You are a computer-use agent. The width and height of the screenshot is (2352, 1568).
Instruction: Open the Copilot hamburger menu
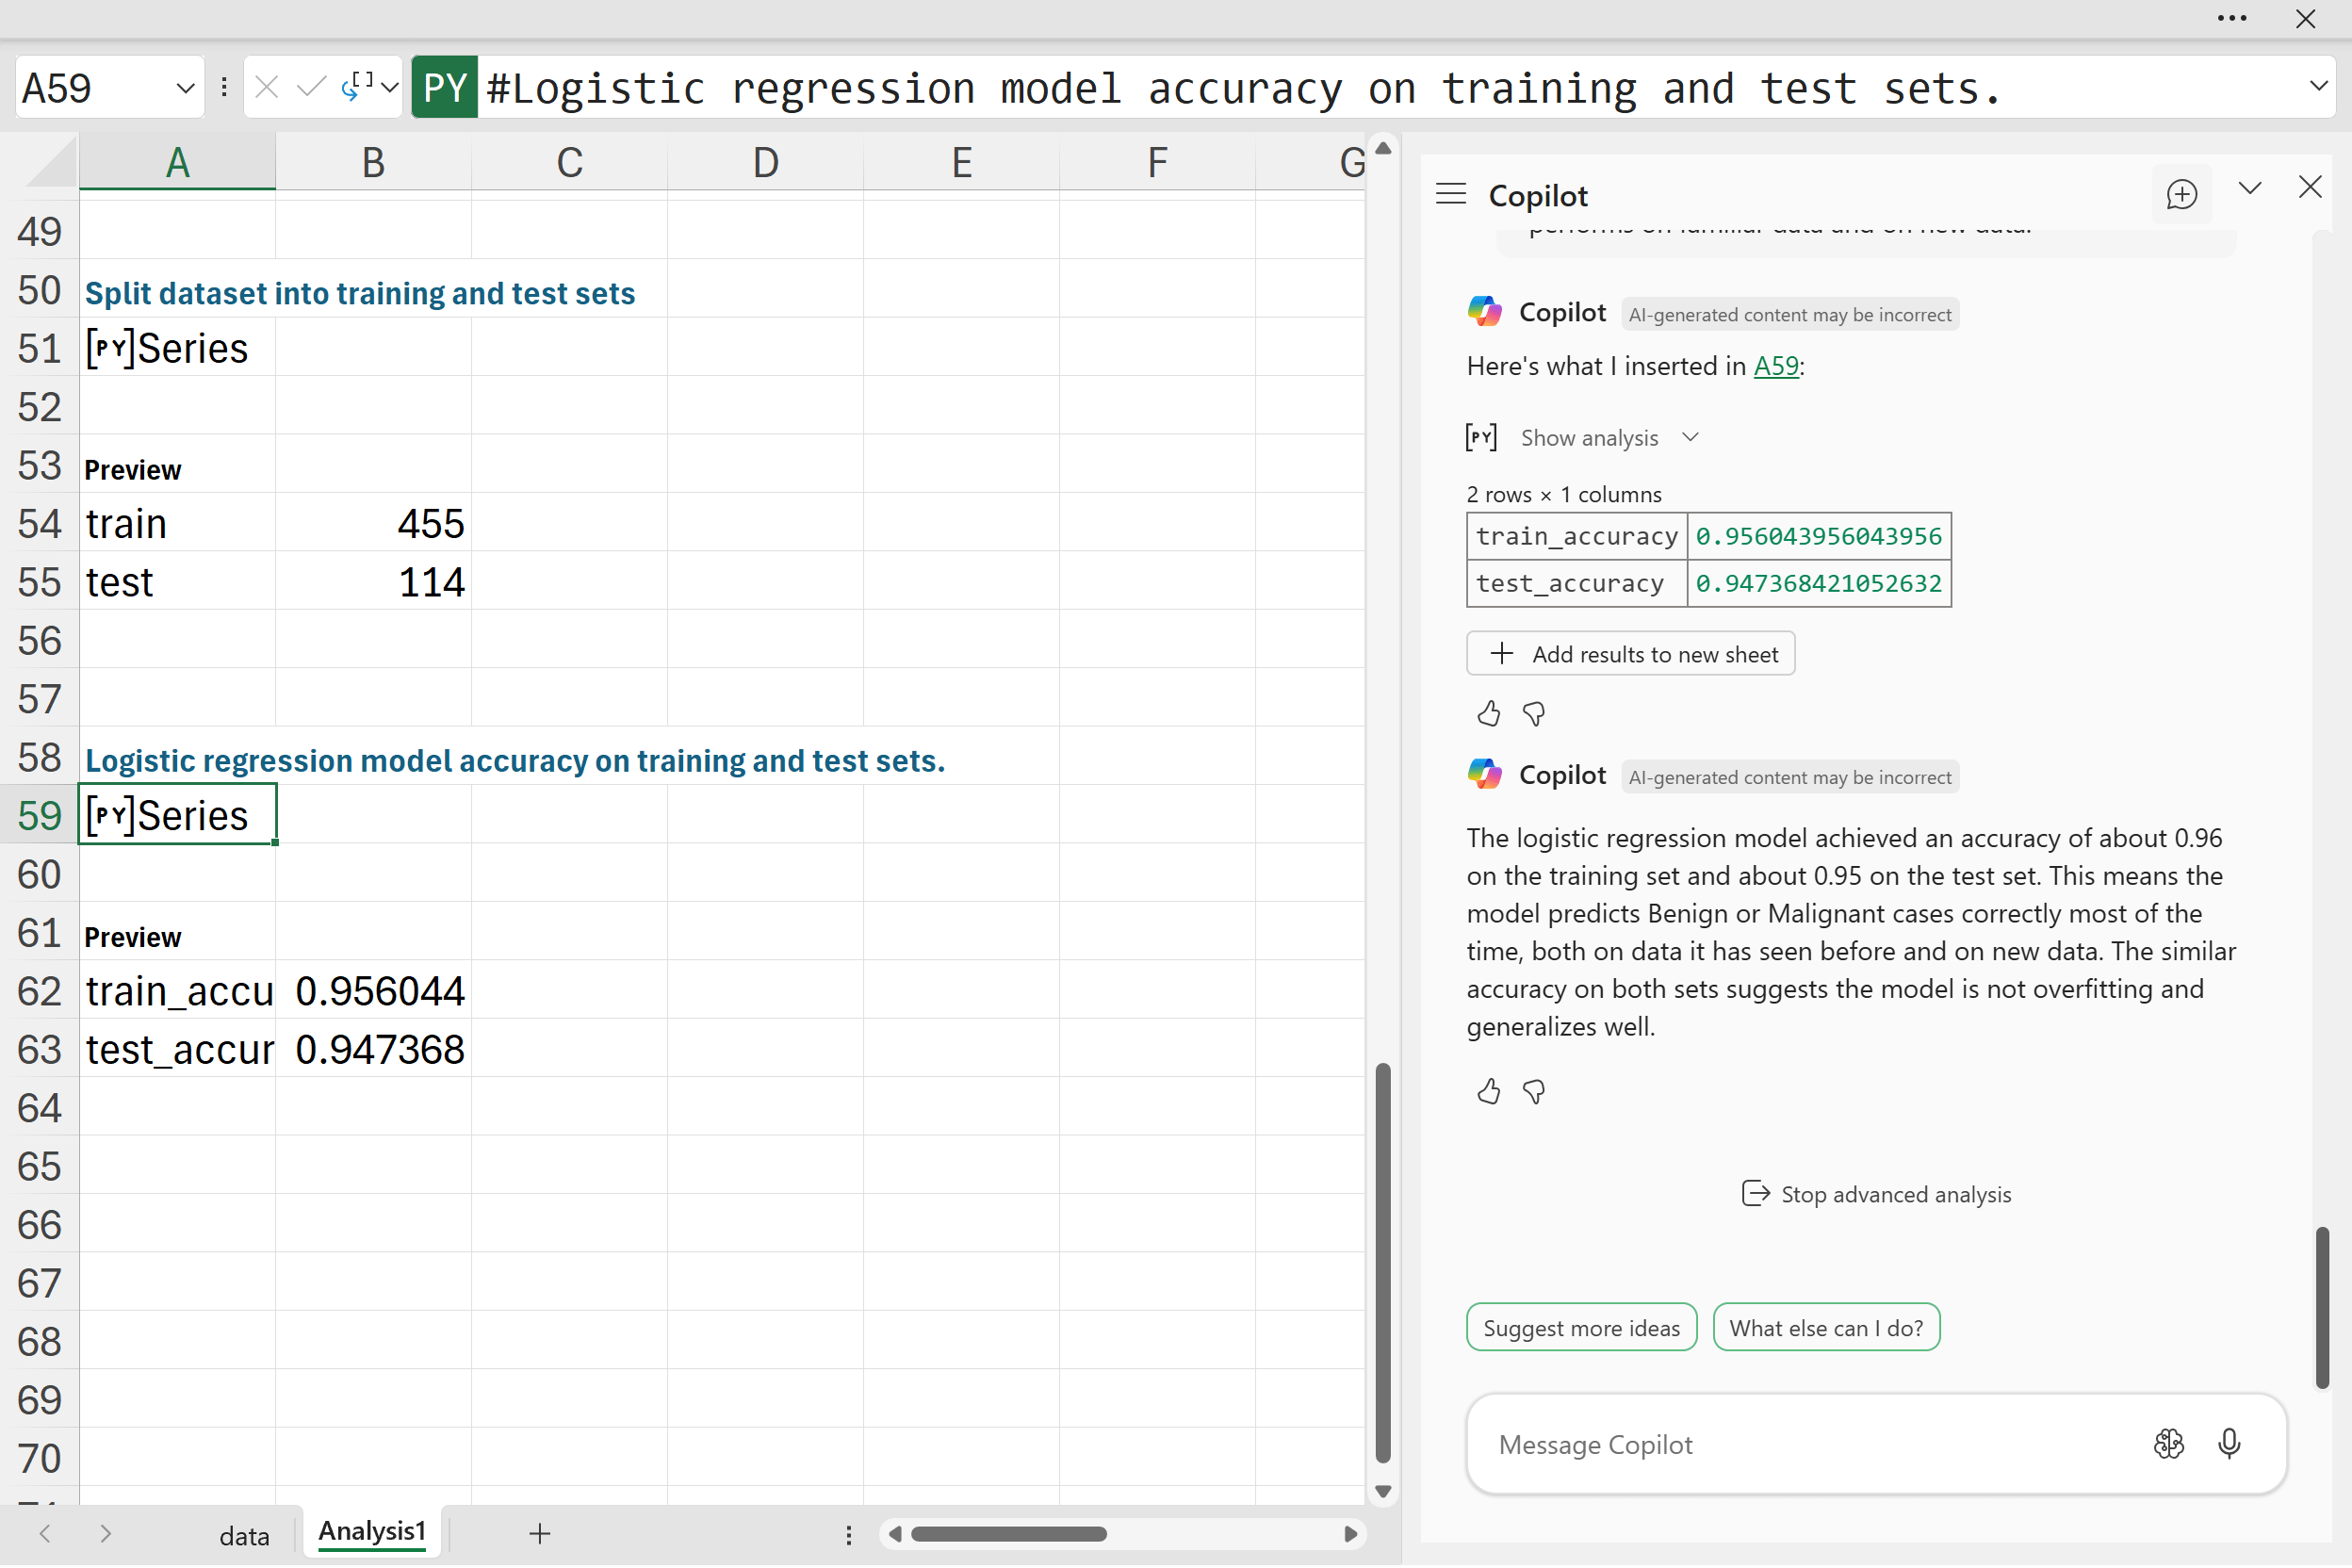pos(1451,194)
